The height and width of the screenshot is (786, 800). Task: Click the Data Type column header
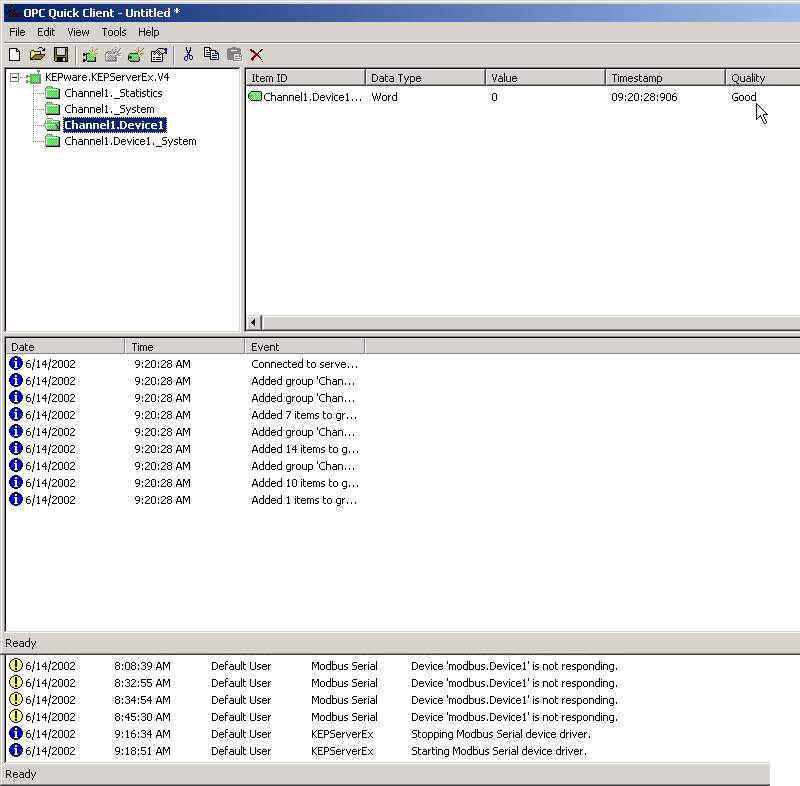click(x=424, y=78)
